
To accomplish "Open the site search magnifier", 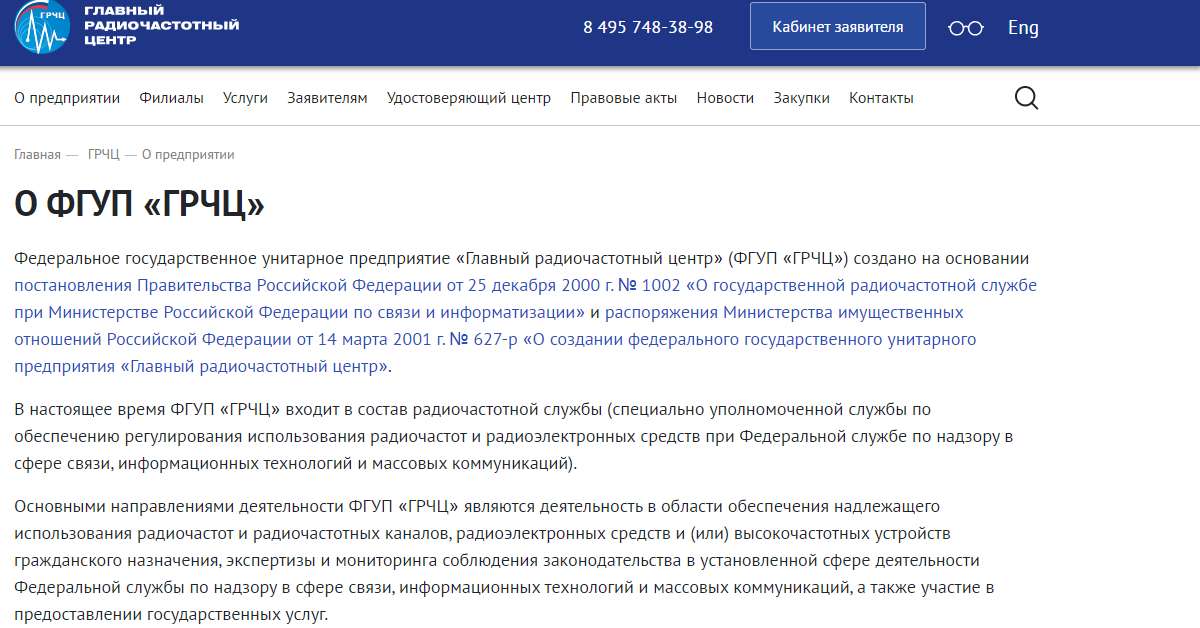I will pos(1026,98).
